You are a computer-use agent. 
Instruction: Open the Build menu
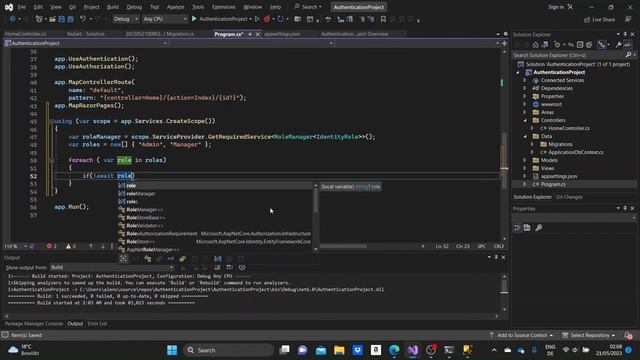[113, 7]
